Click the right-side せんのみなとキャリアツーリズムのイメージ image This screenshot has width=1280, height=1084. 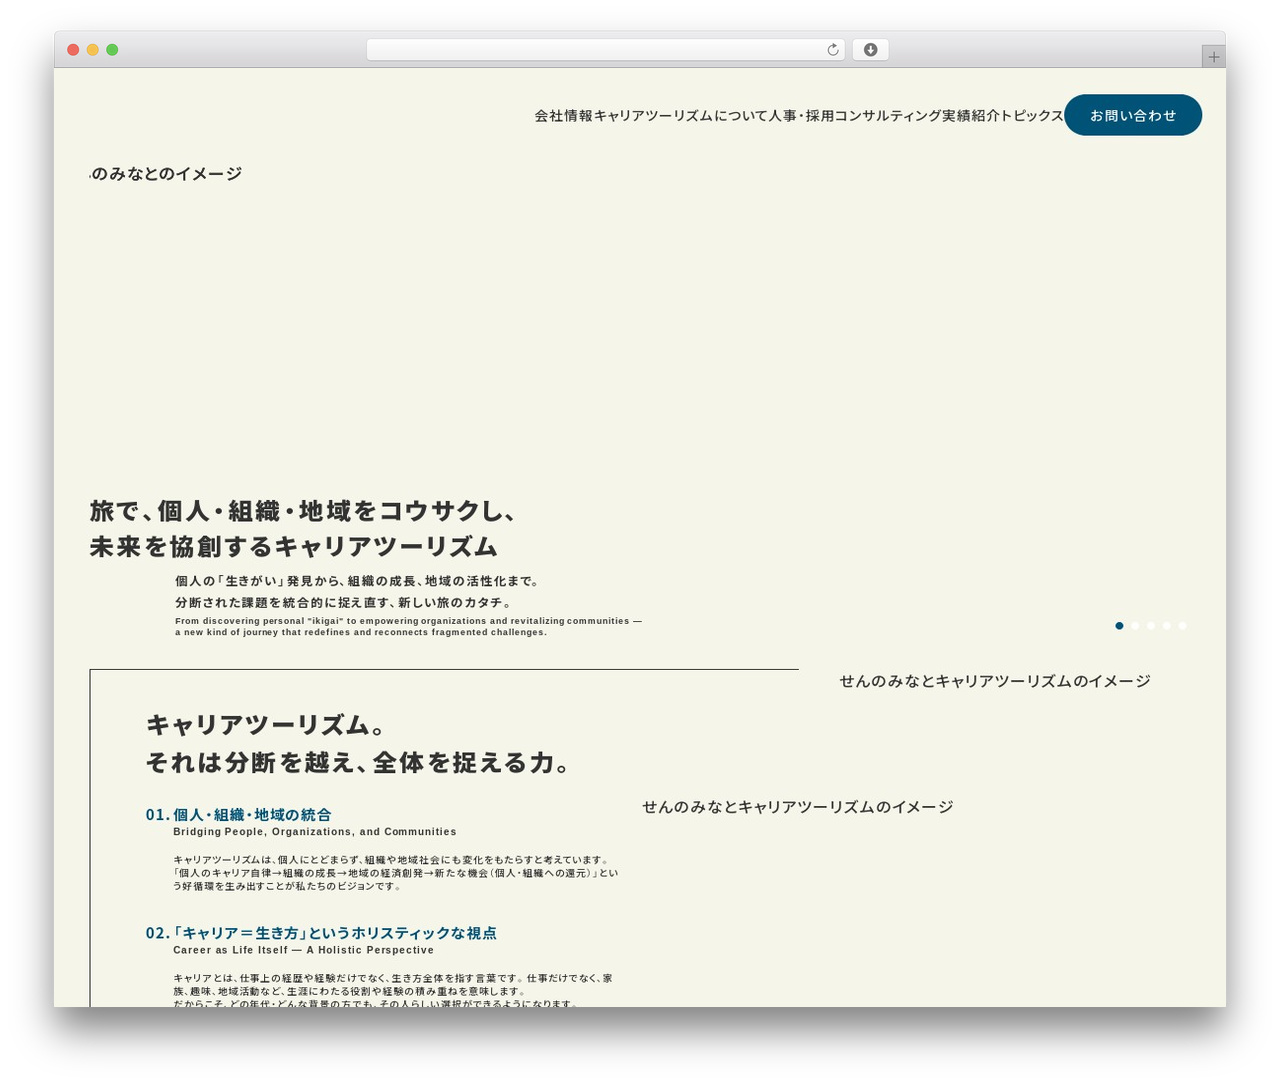[x=995, y=681]
